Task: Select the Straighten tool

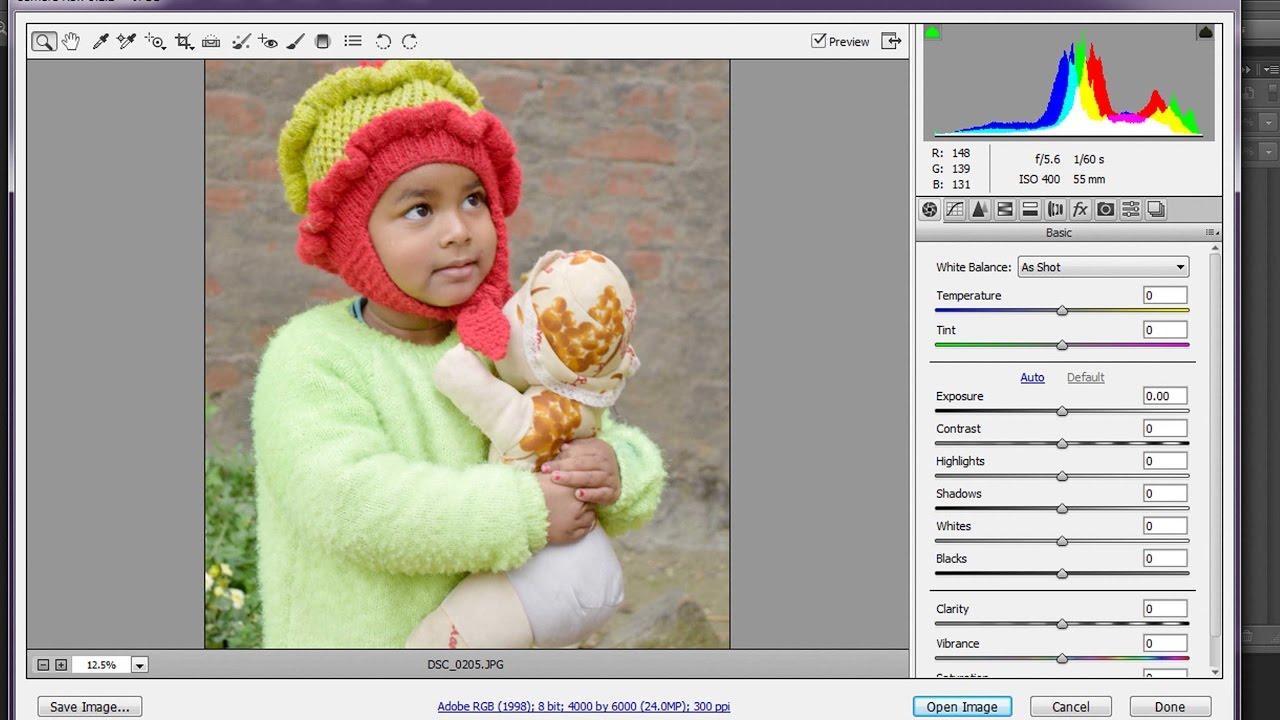Action: pos(211,41)
